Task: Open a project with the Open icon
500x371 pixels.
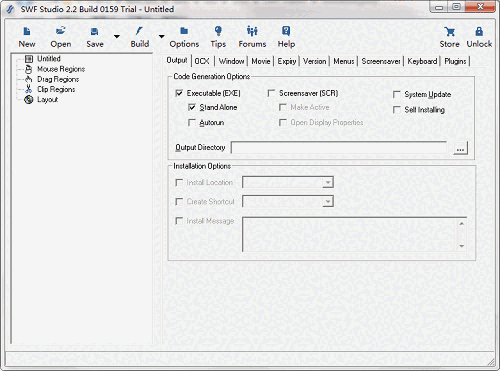Action: (x=61, y=31)
